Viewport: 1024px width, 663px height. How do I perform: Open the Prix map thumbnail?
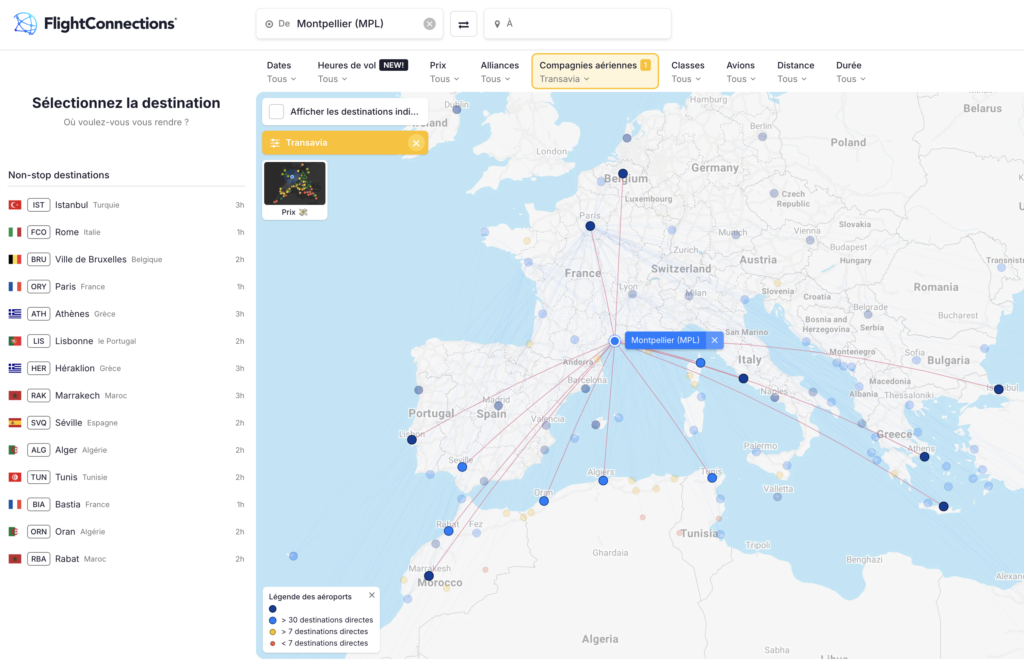pyautogui.click(x=295, y=189)
